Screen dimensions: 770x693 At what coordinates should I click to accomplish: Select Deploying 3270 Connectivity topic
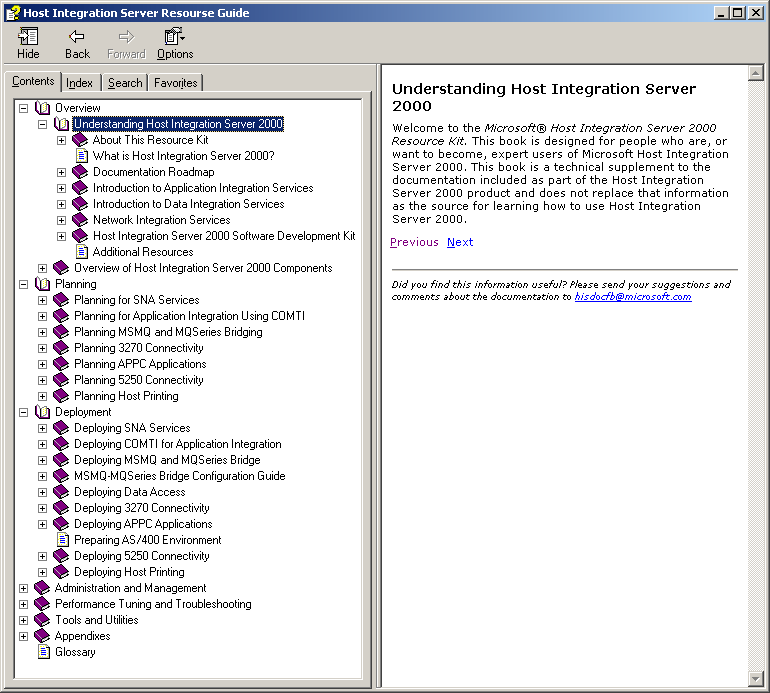point(141,508)
